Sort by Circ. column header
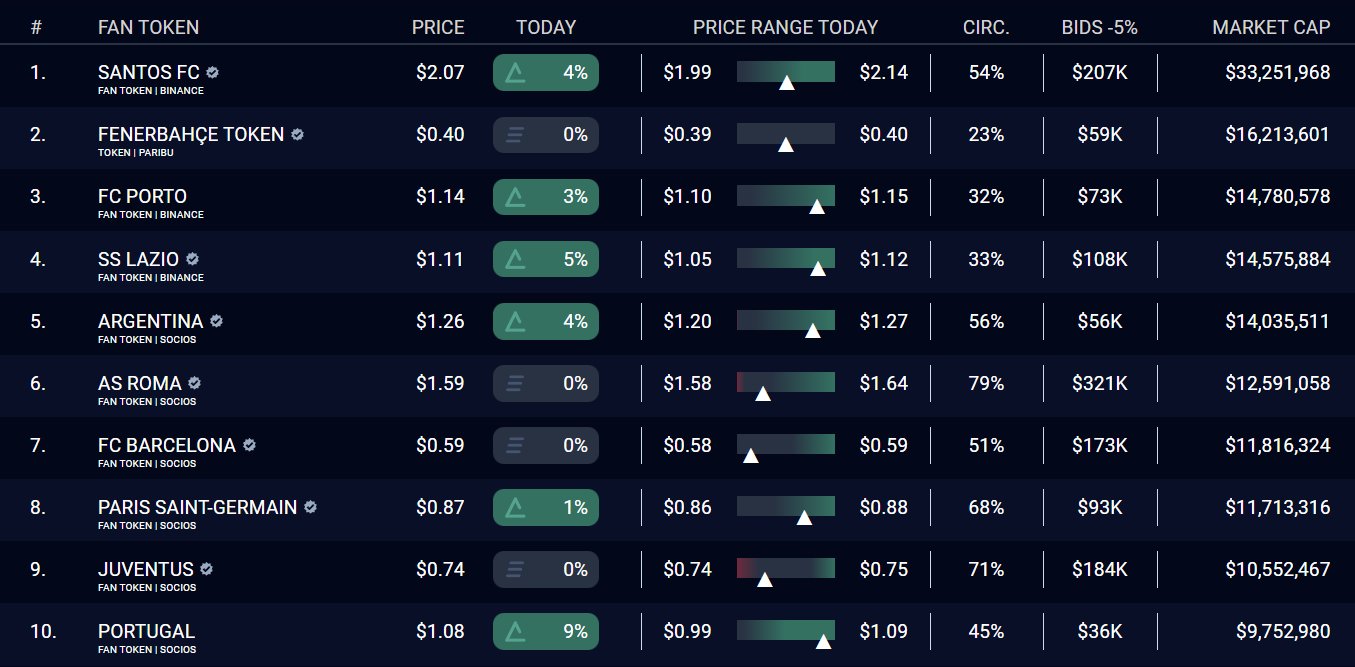 pyautogui.click(x=986, y=27)
